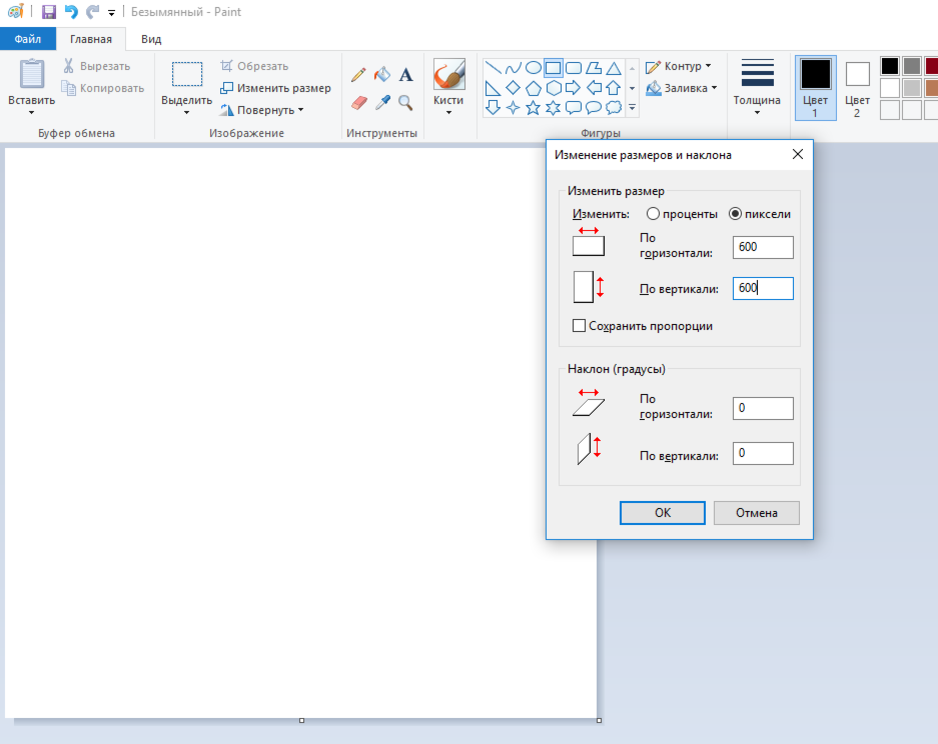938x744 pixels.
Task: Select the Text tool letter A
Action: pos(406,75)
